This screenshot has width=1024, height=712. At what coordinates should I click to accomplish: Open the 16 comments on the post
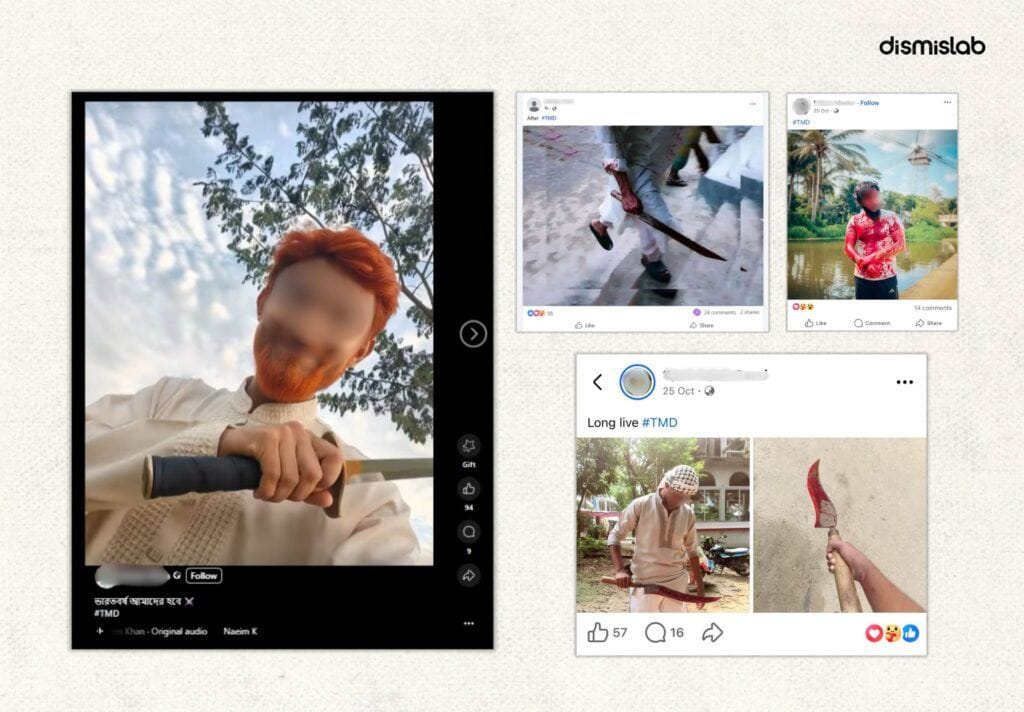(655, 632)
